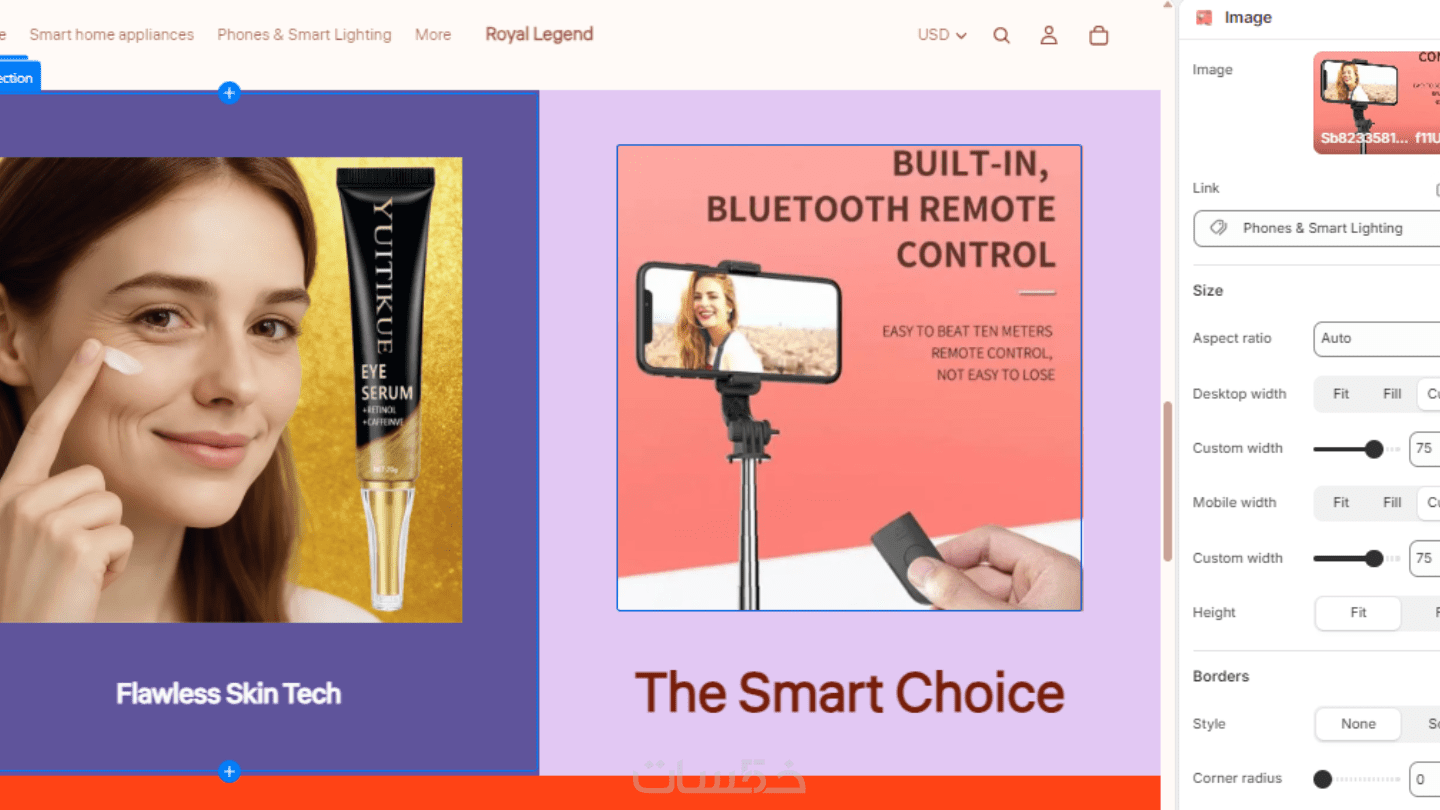Open the account profile icon
Viewport: 1440px width, 810px height.
coord(1049,35)
